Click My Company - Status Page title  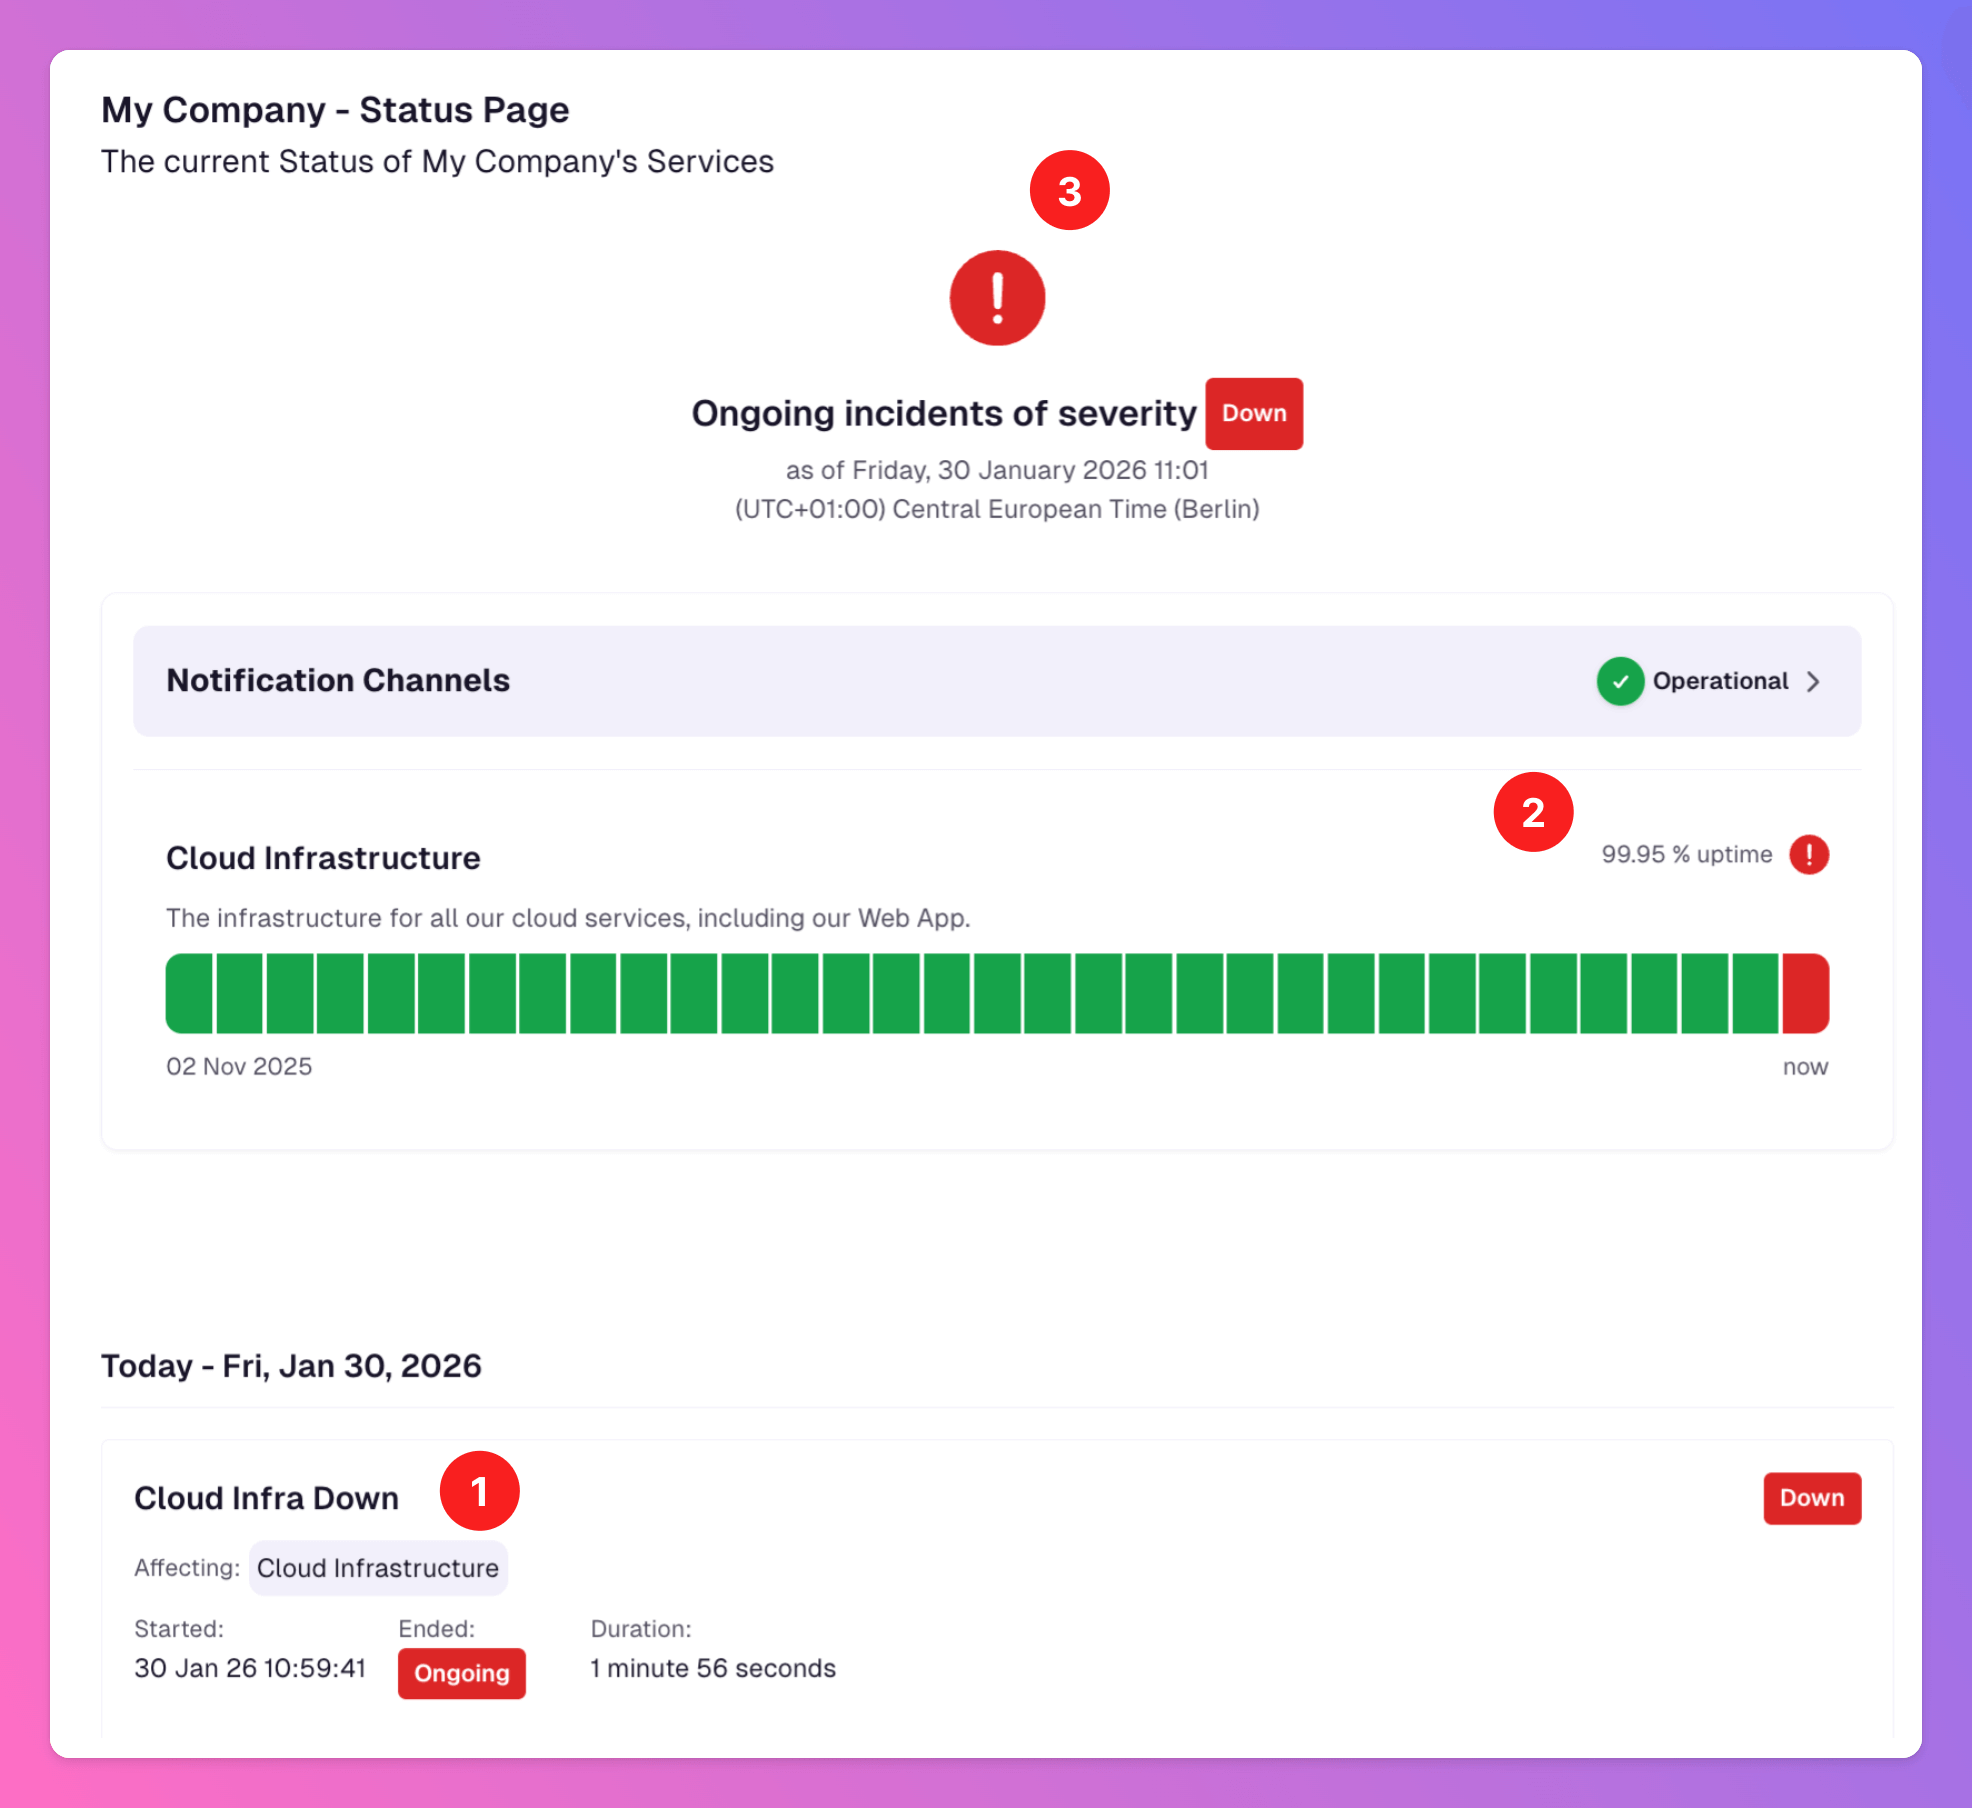point(335,110)
